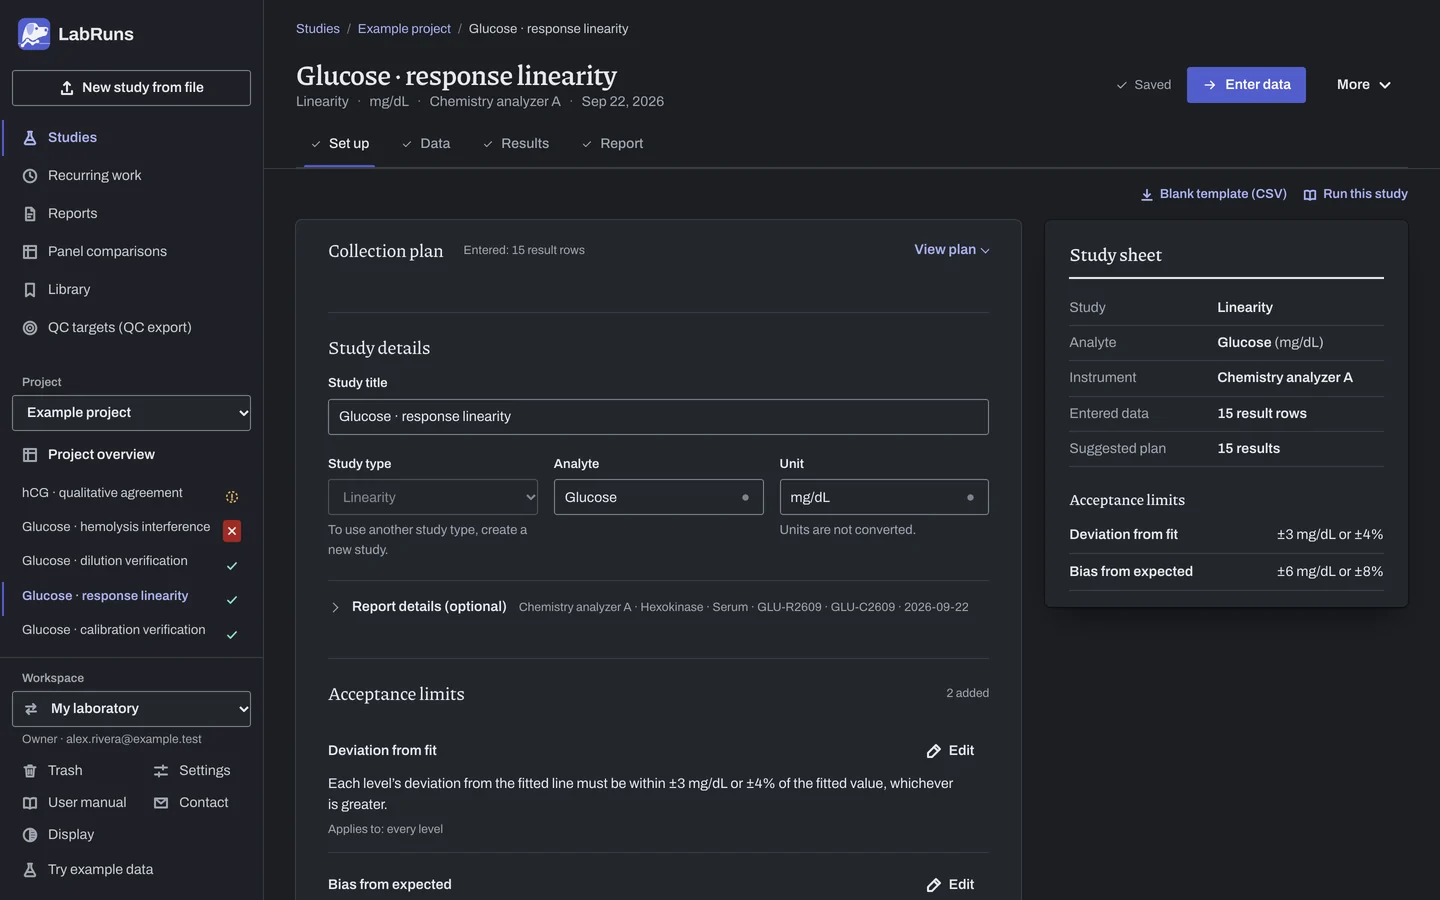Click the Settings sliders icon
Viewport: 1440px width, 900px height.
point(161,771)
